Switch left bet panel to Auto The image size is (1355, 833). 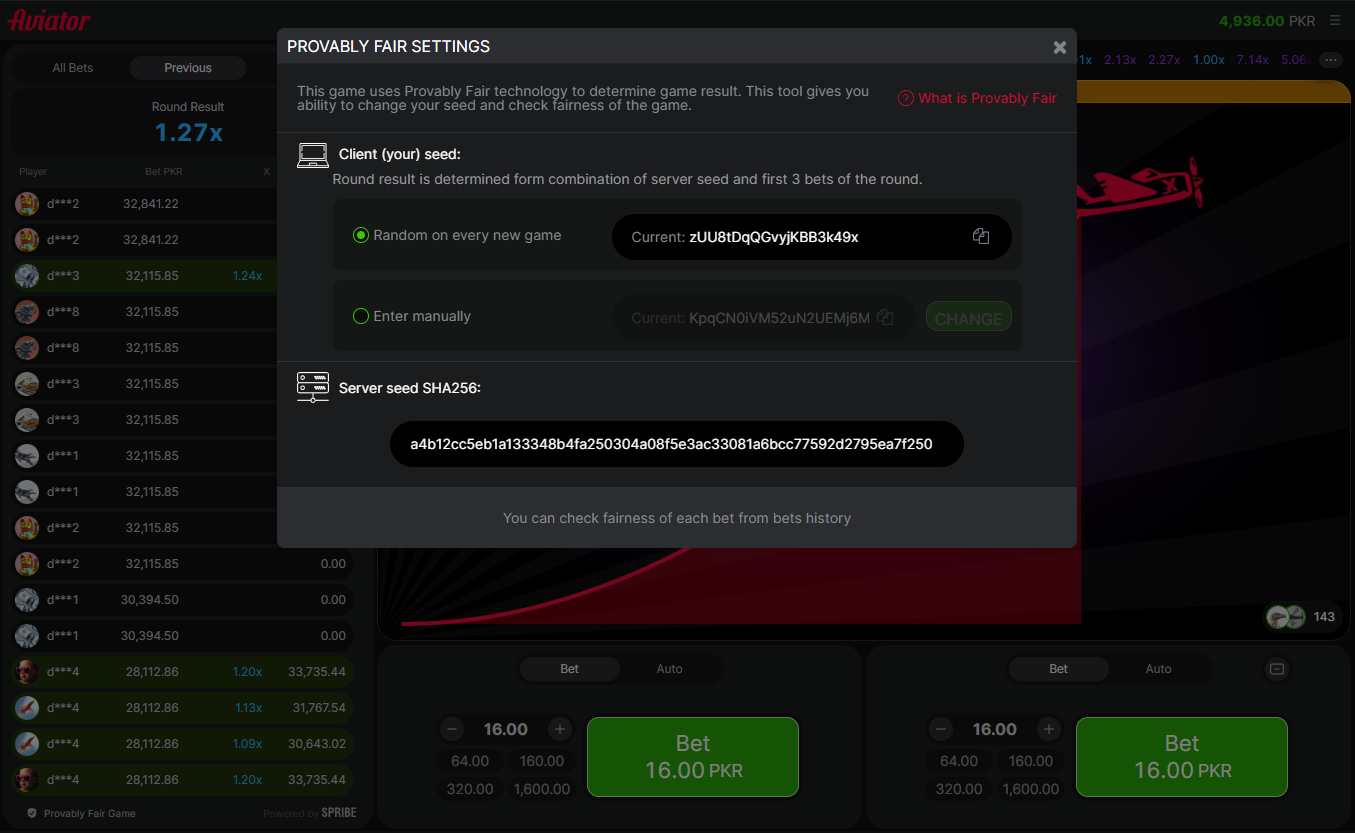pyautogui.click(x=669, y=669)
